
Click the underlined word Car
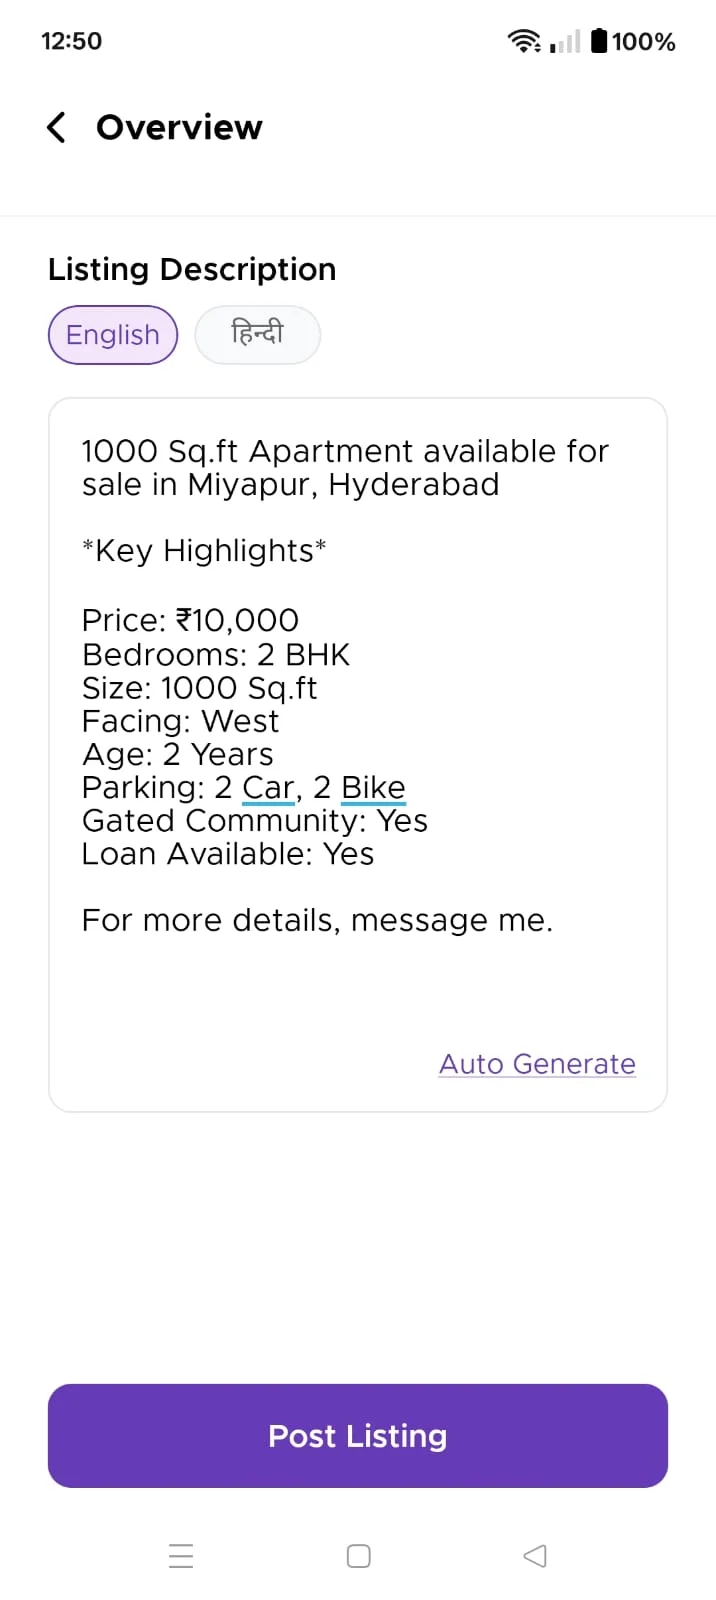(x=269, y=788)
